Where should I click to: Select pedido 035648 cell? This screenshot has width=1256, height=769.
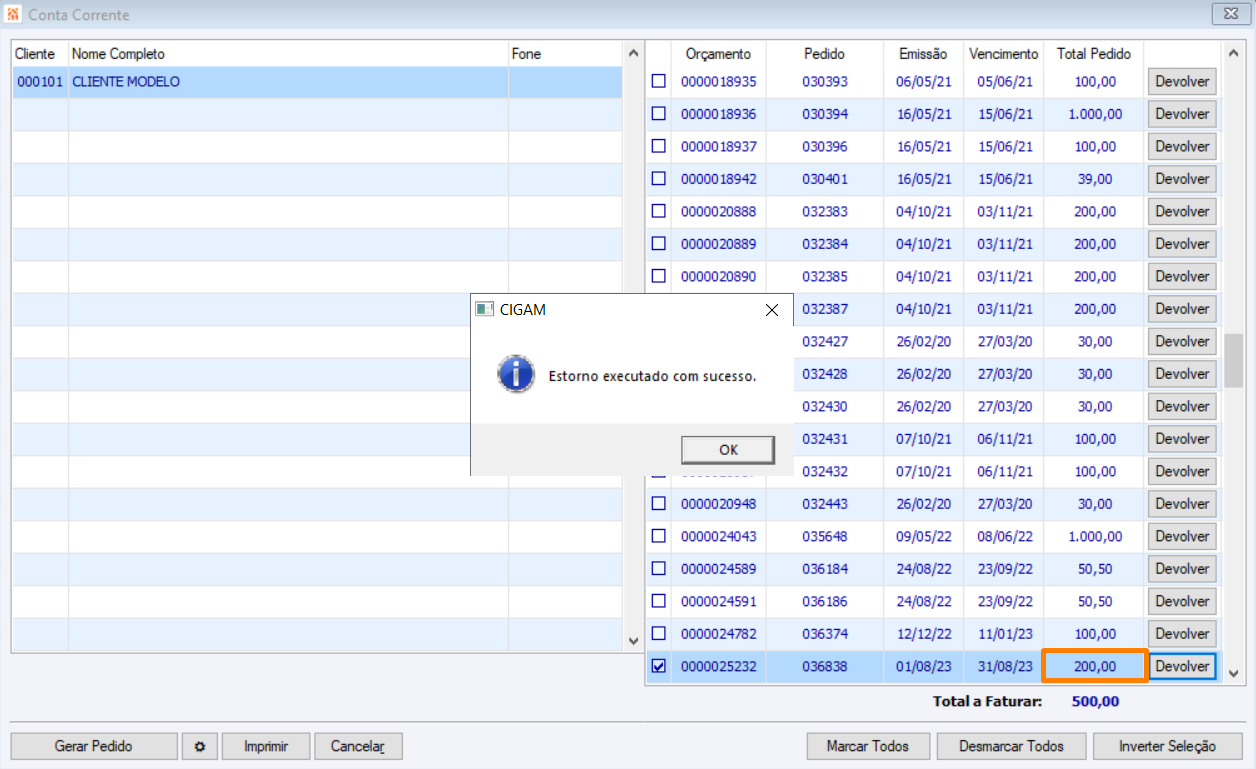824,537
